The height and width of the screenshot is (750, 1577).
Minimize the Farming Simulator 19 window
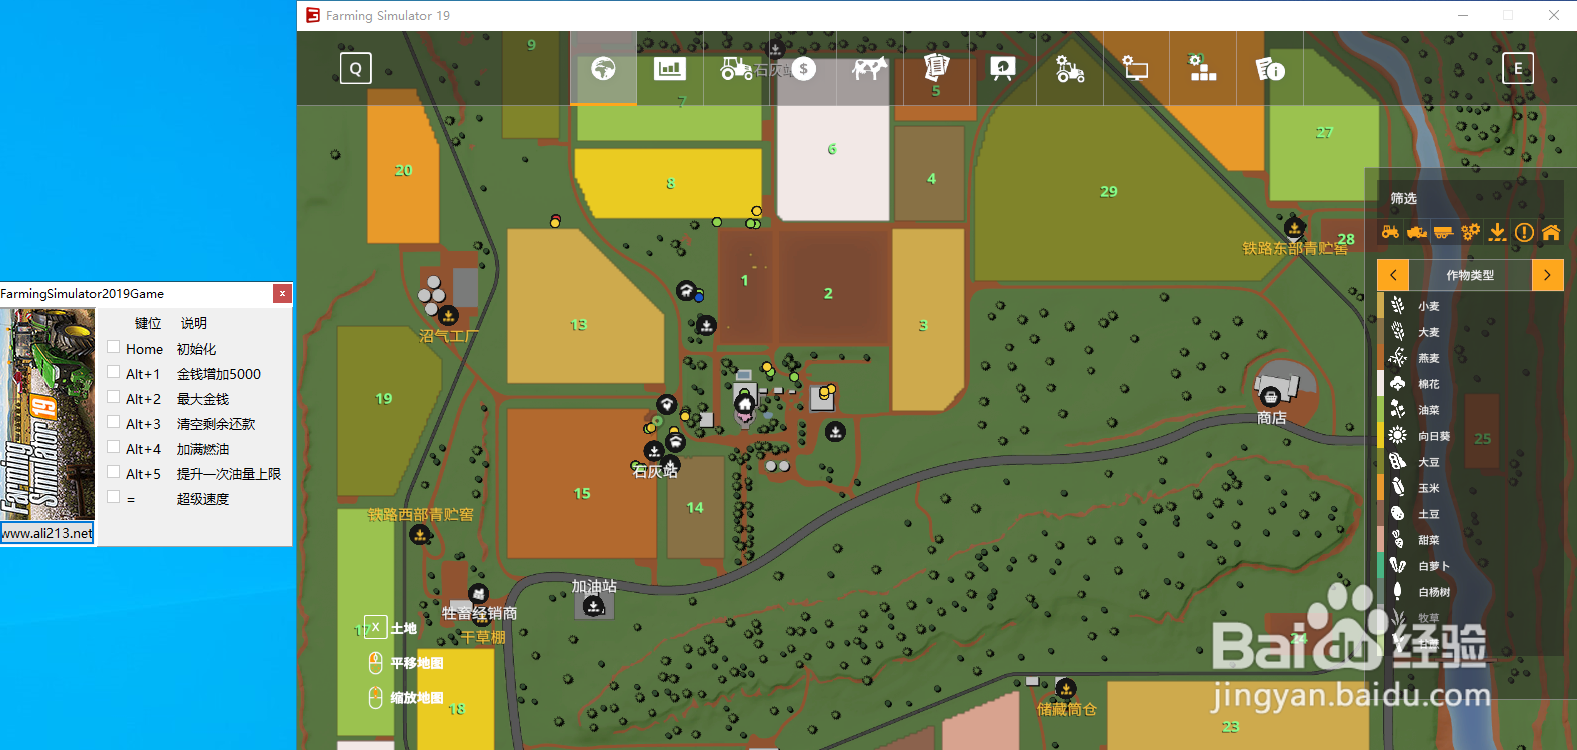click(x=1463, y=15)
